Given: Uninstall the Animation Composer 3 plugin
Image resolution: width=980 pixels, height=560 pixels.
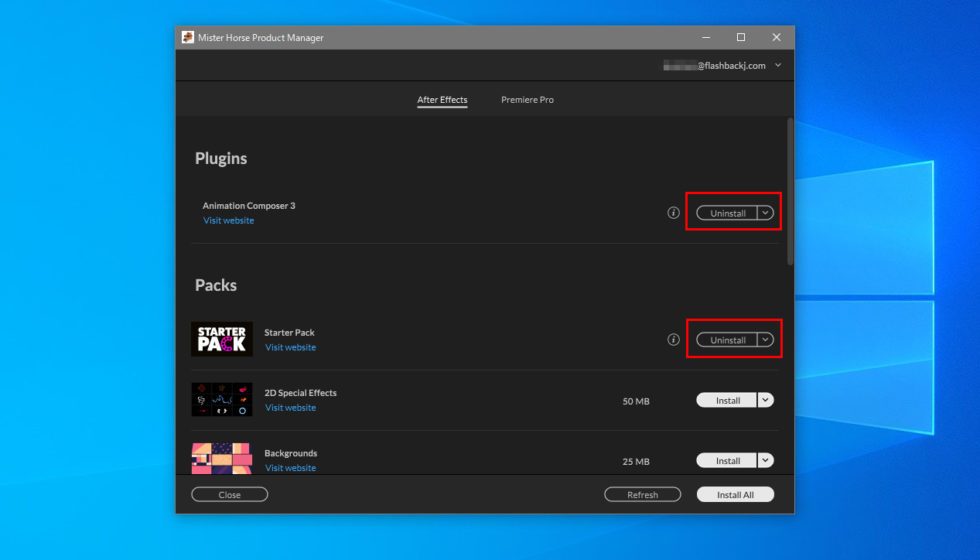Looking at the screenshot, I should click(727, 213).
